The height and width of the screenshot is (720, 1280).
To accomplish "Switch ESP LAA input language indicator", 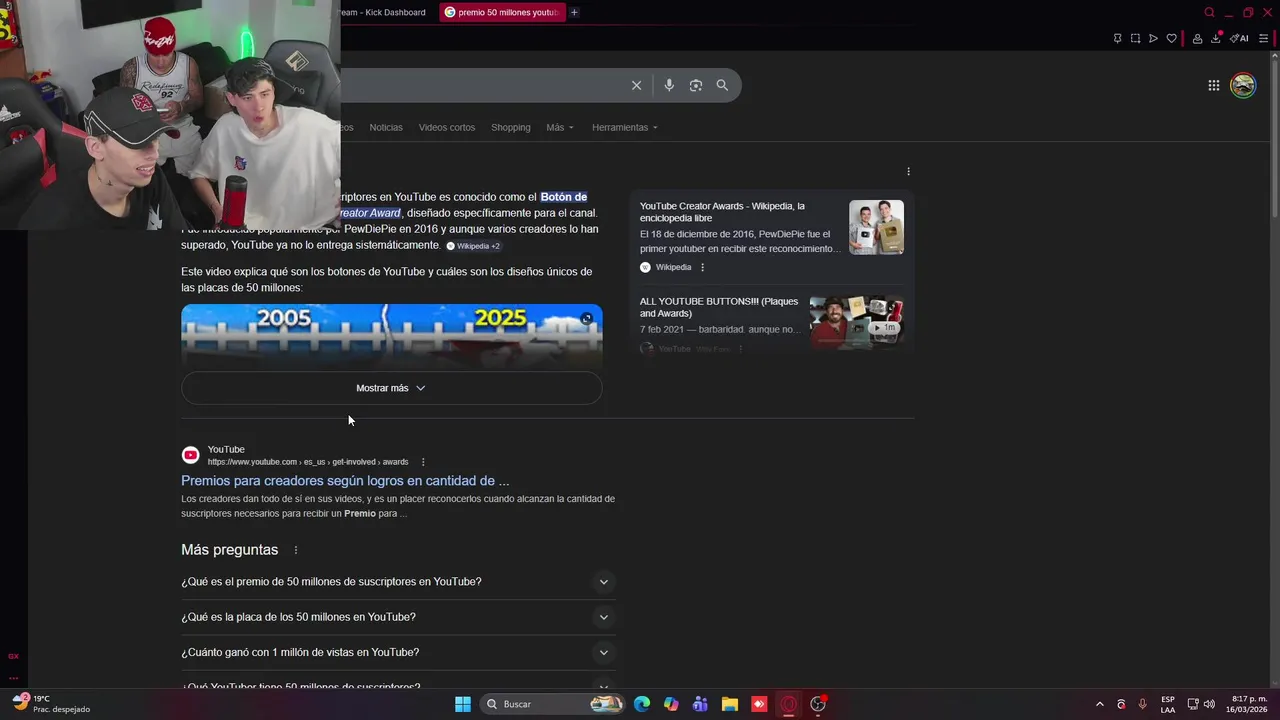I will click(1168, 704).
